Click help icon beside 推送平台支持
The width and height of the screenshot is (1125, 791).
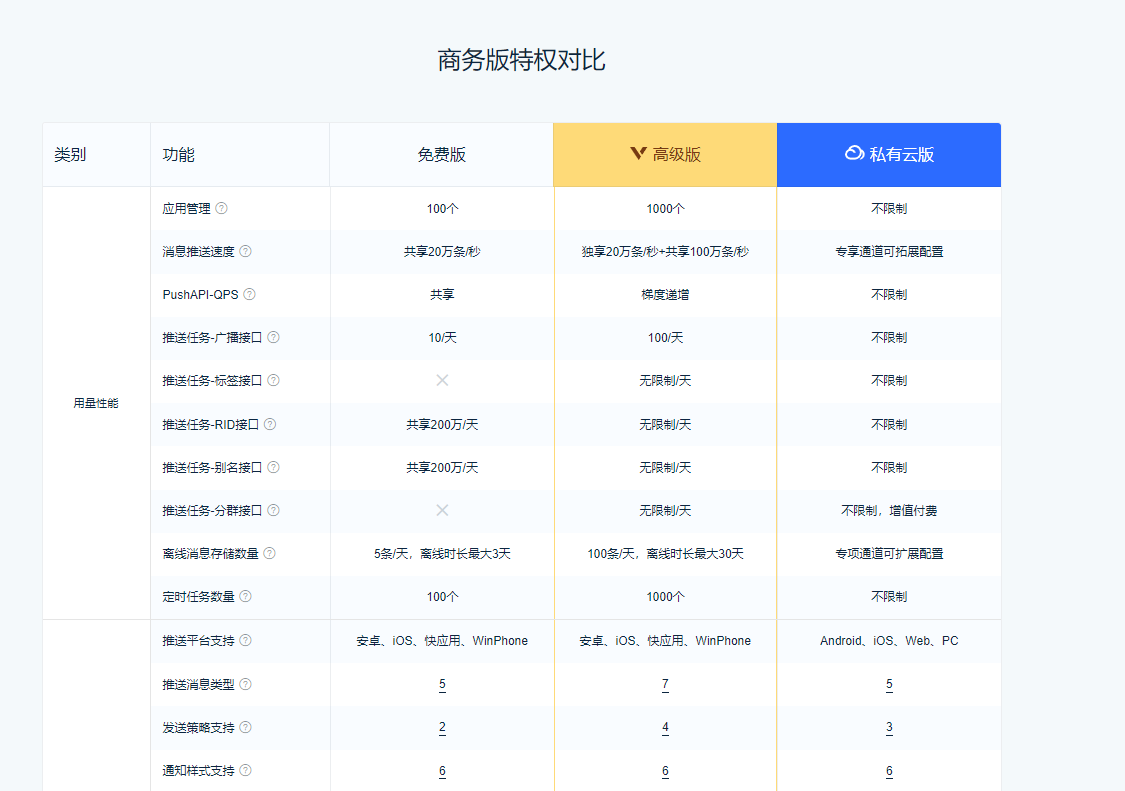point(246,640)
